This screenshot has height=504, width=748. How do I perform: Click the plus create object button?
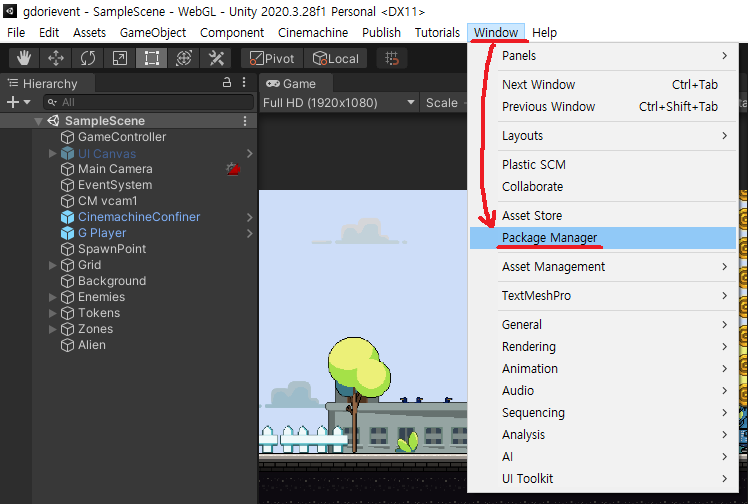pyautogui.click(x=13, y=102)
